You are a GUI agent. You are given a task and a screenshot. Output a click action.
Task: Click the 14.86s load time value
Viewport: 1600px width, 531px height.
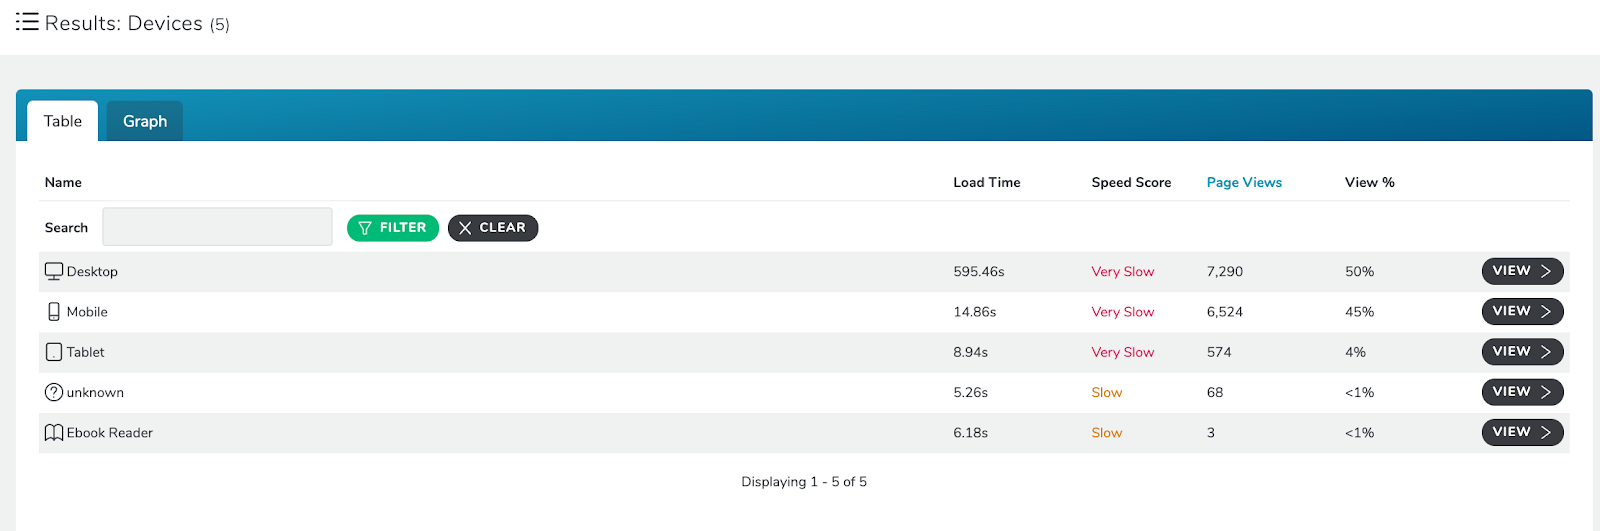(974, 312)
